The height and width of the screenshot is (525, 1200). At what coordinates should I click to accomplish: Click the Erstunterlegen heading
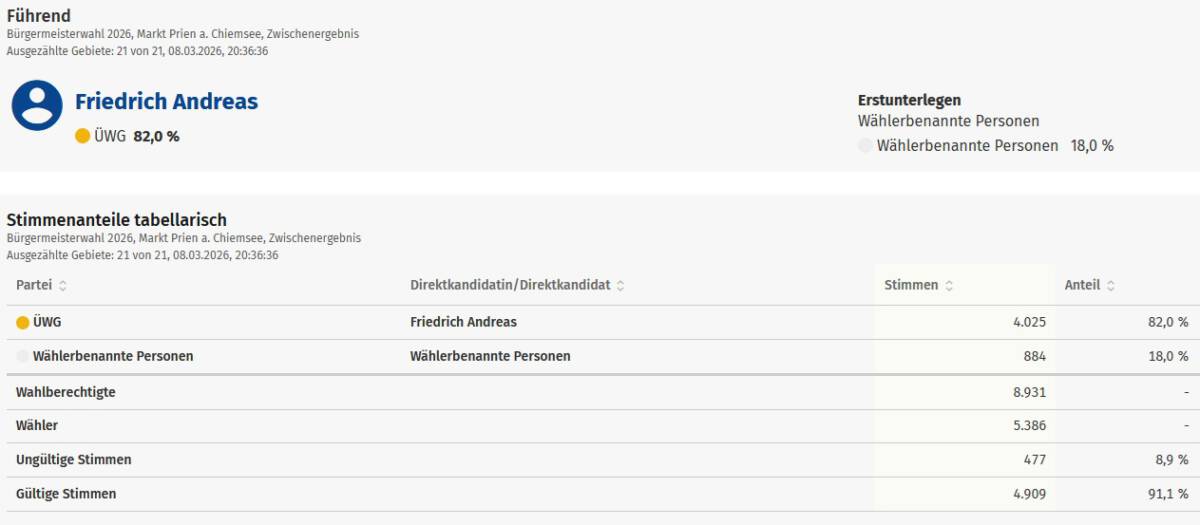click(909, 100)
